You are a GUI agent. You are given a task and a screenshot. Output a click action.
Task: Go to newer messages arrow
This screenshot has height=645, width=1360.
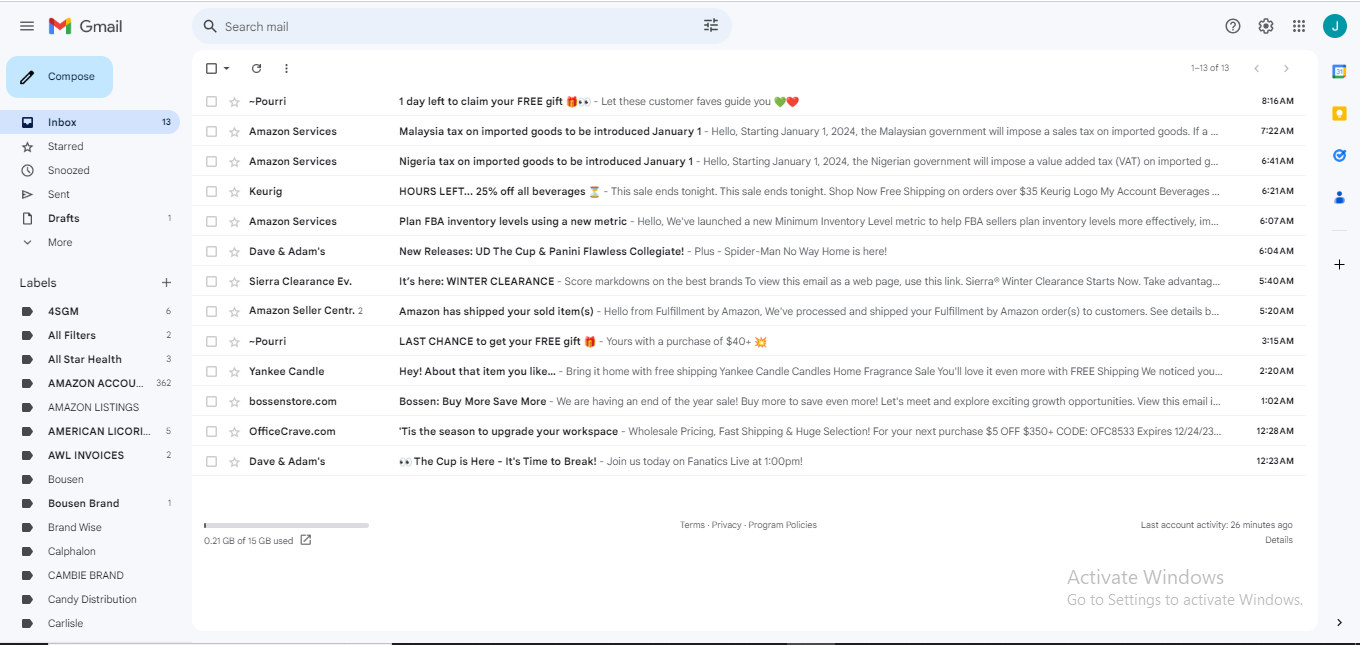coord(1257,68)
